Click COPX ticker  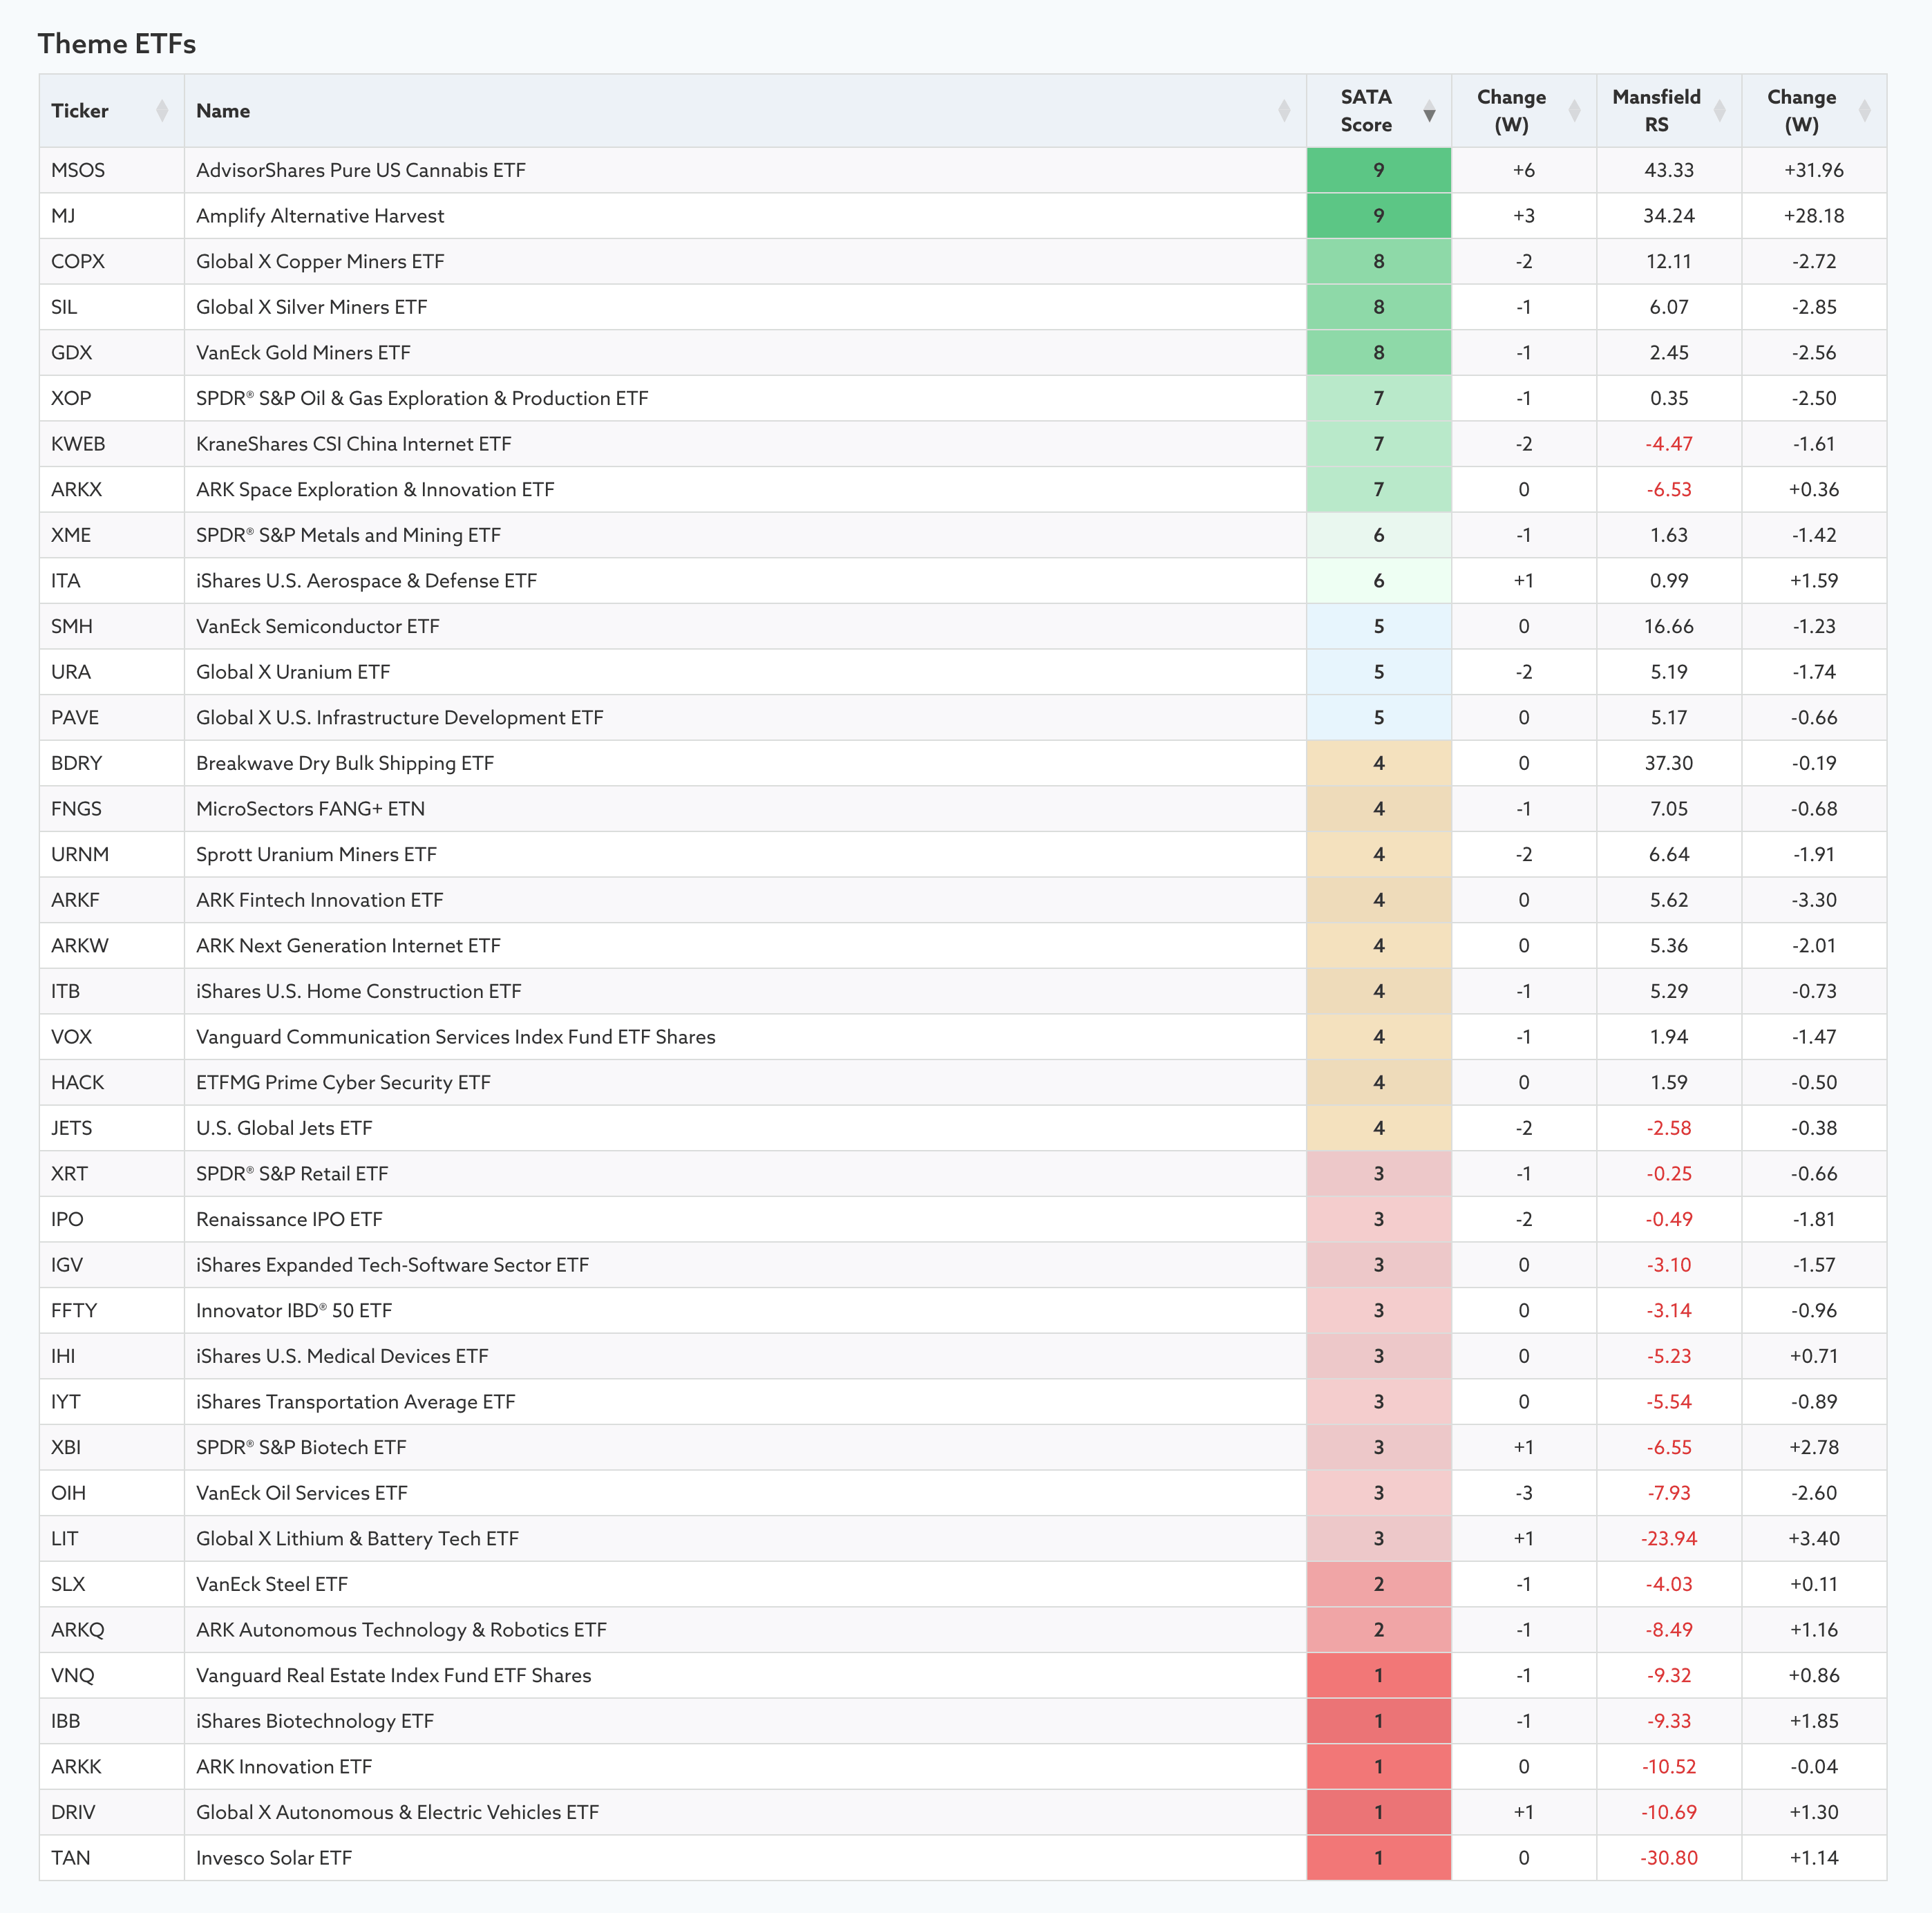pos(78,261)
